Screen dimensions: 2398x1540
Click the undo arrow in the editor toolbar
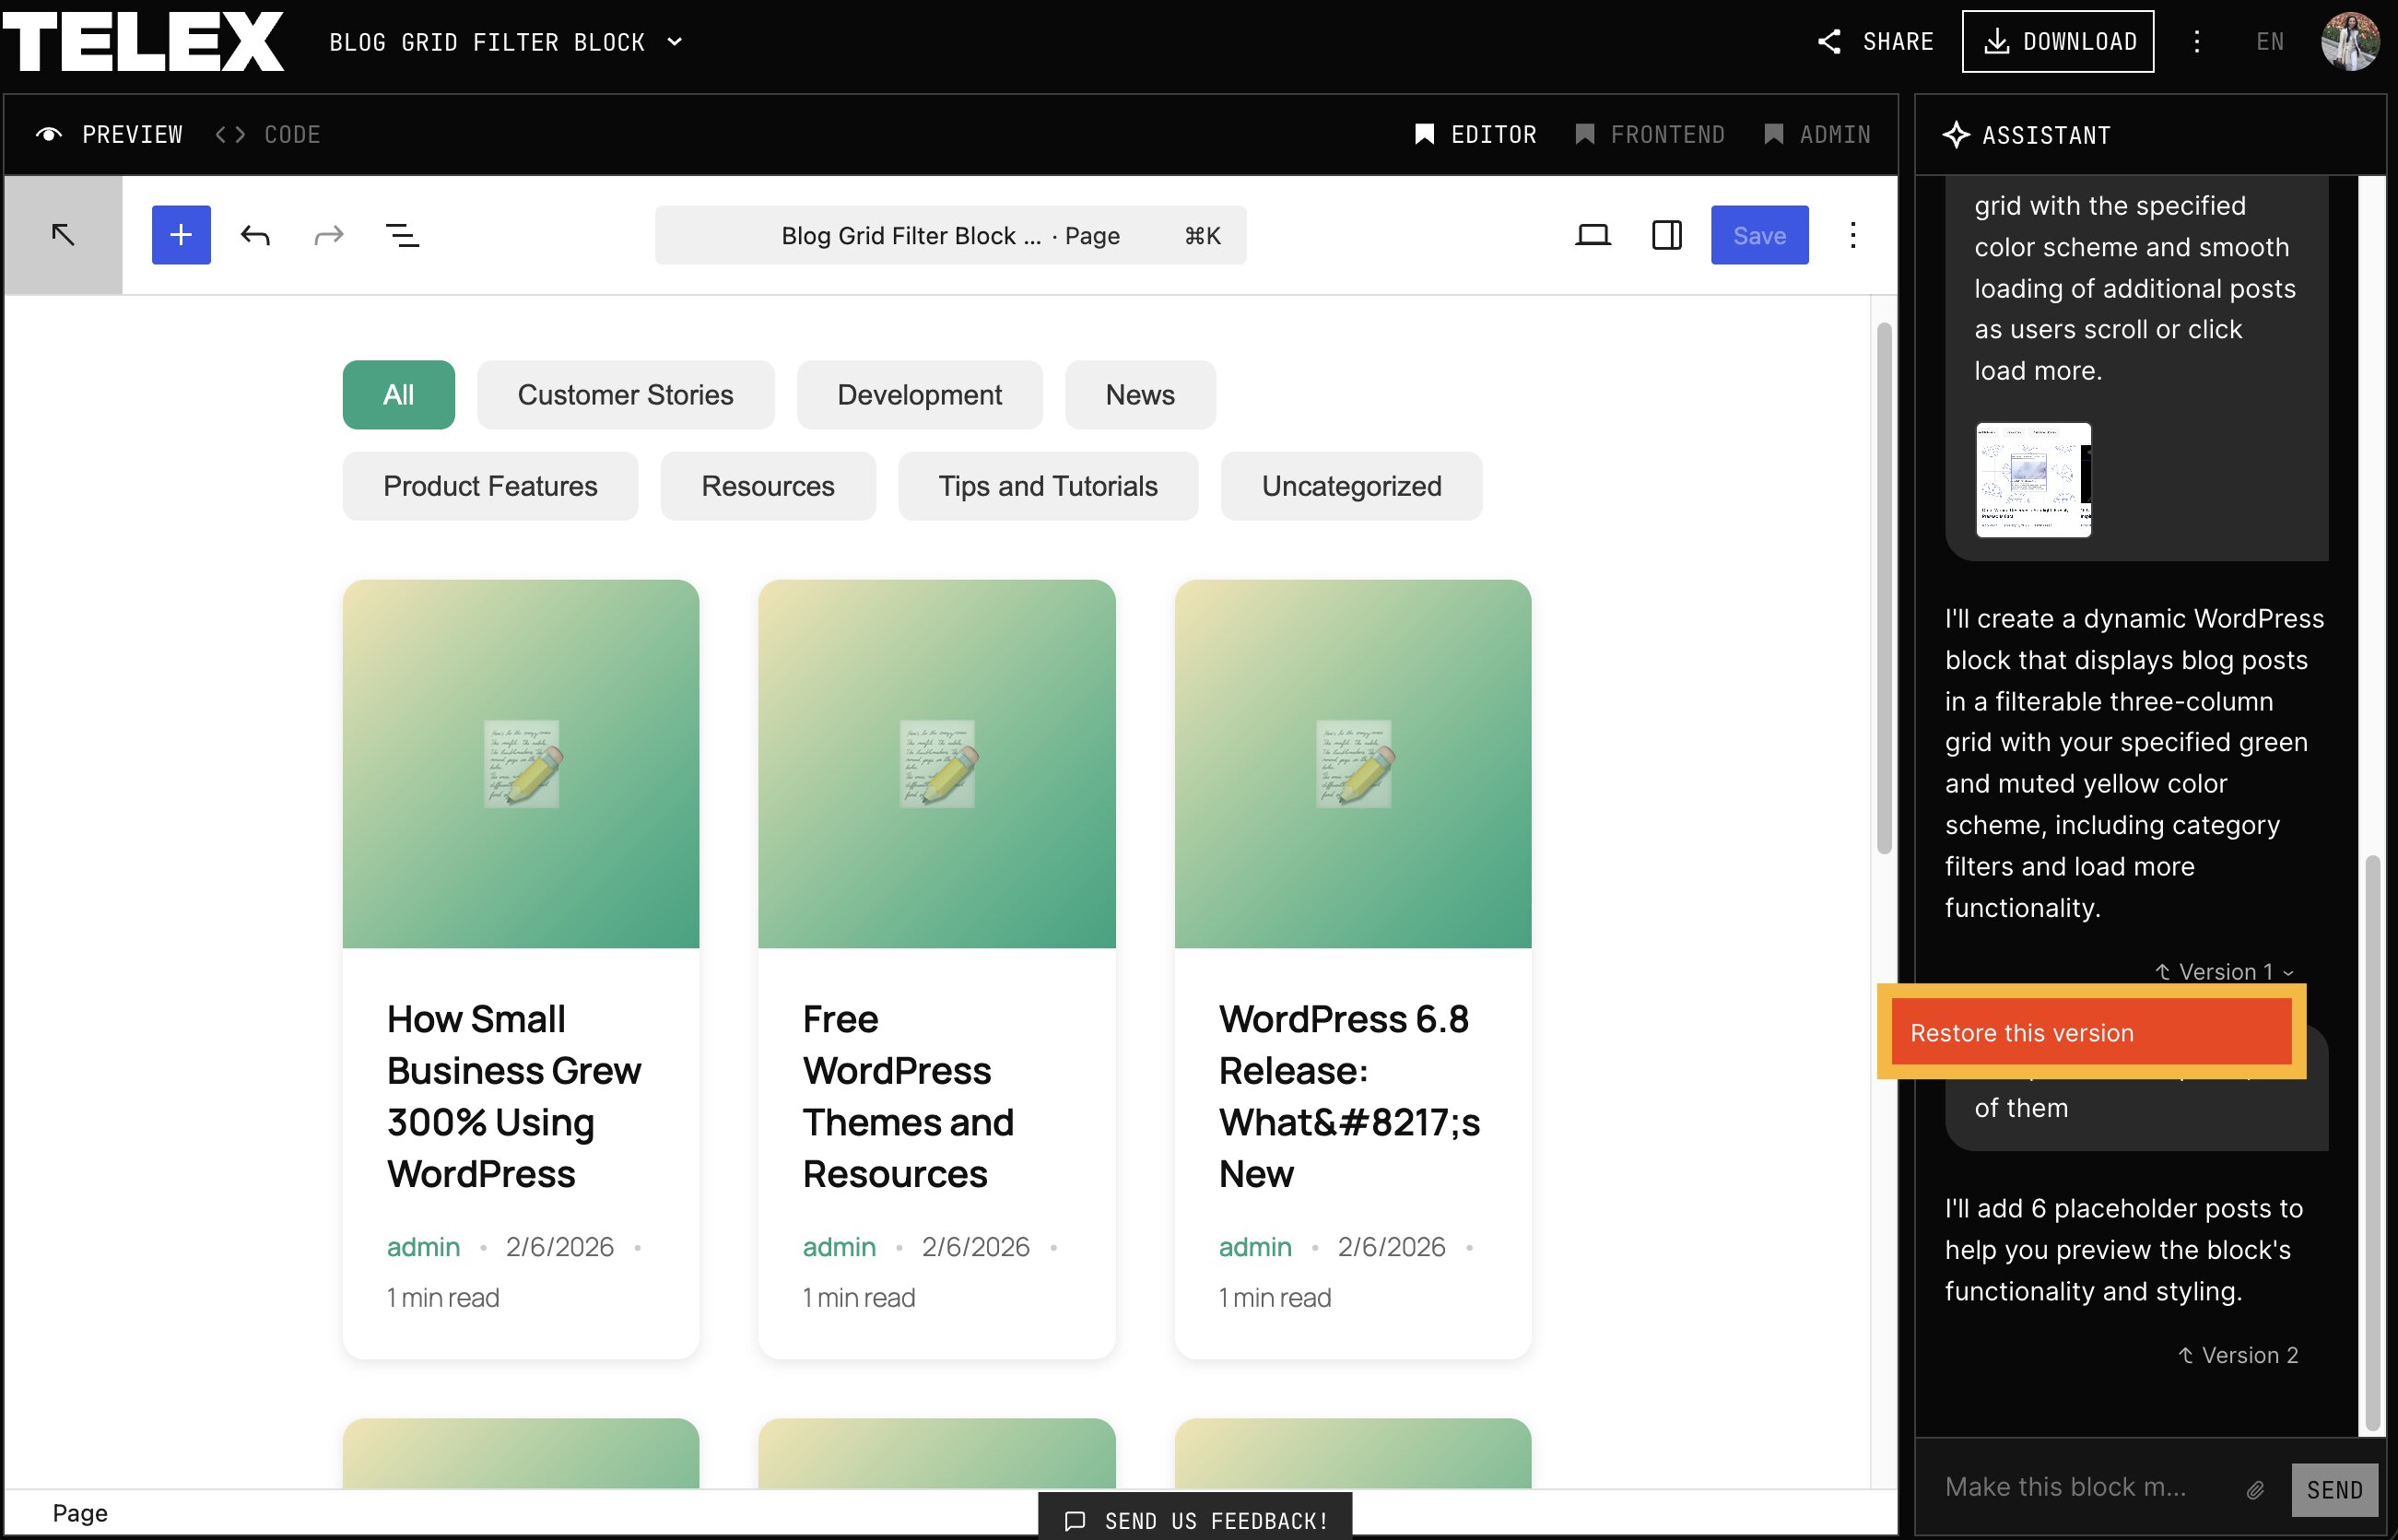pyautogui.click(x=255, y=235)
